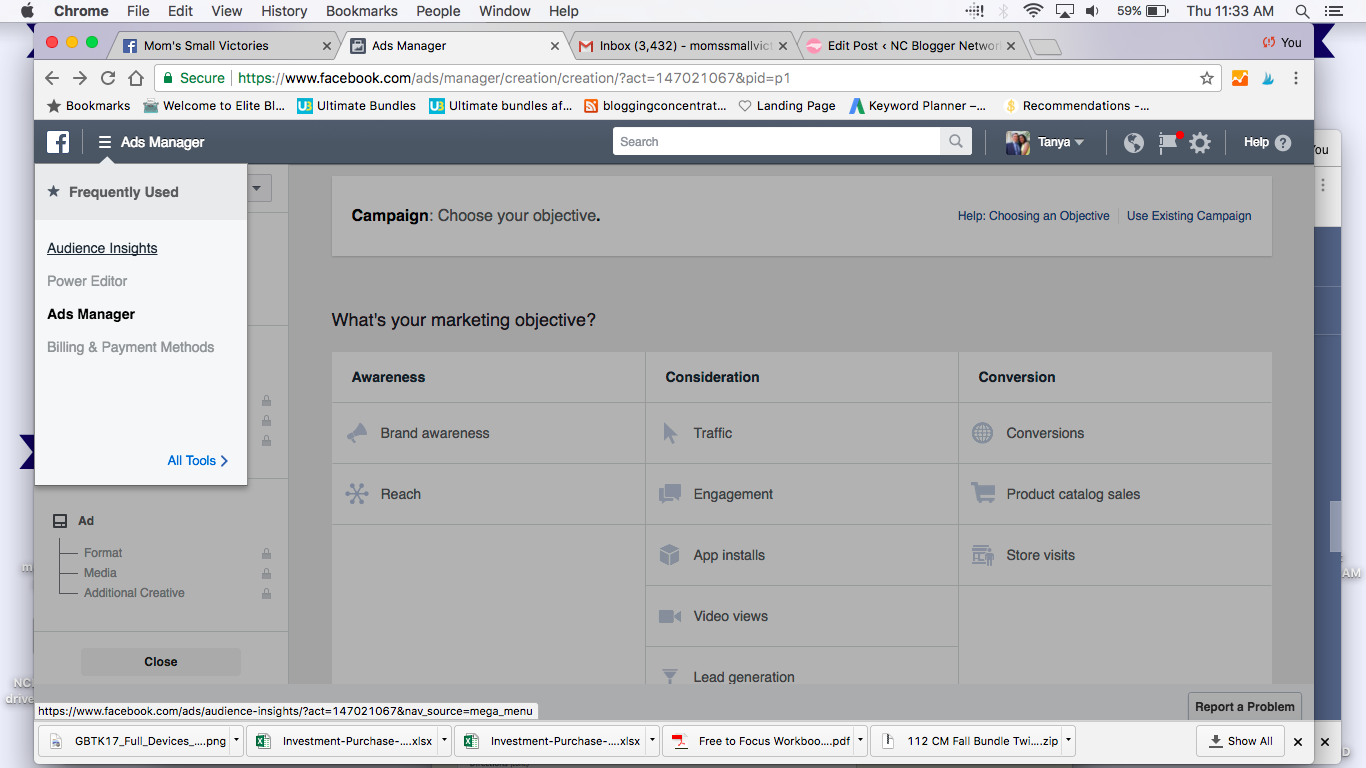
Task: Close the downloads bar with X
Action: (x=1298, y=742)
